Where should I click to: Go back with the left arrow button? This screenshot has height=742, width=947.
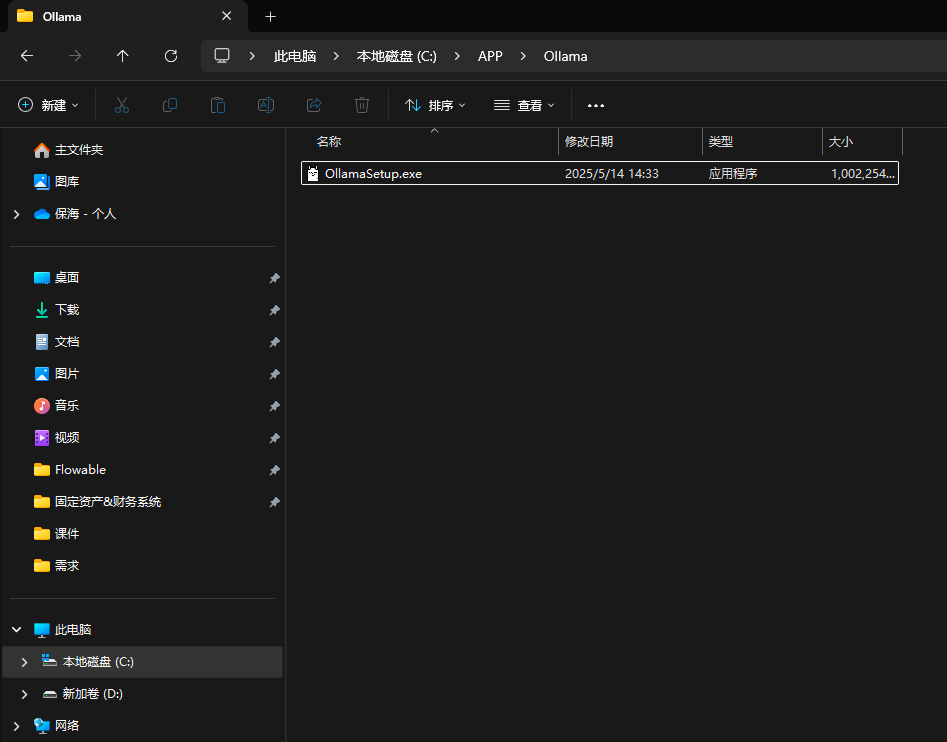27,56
